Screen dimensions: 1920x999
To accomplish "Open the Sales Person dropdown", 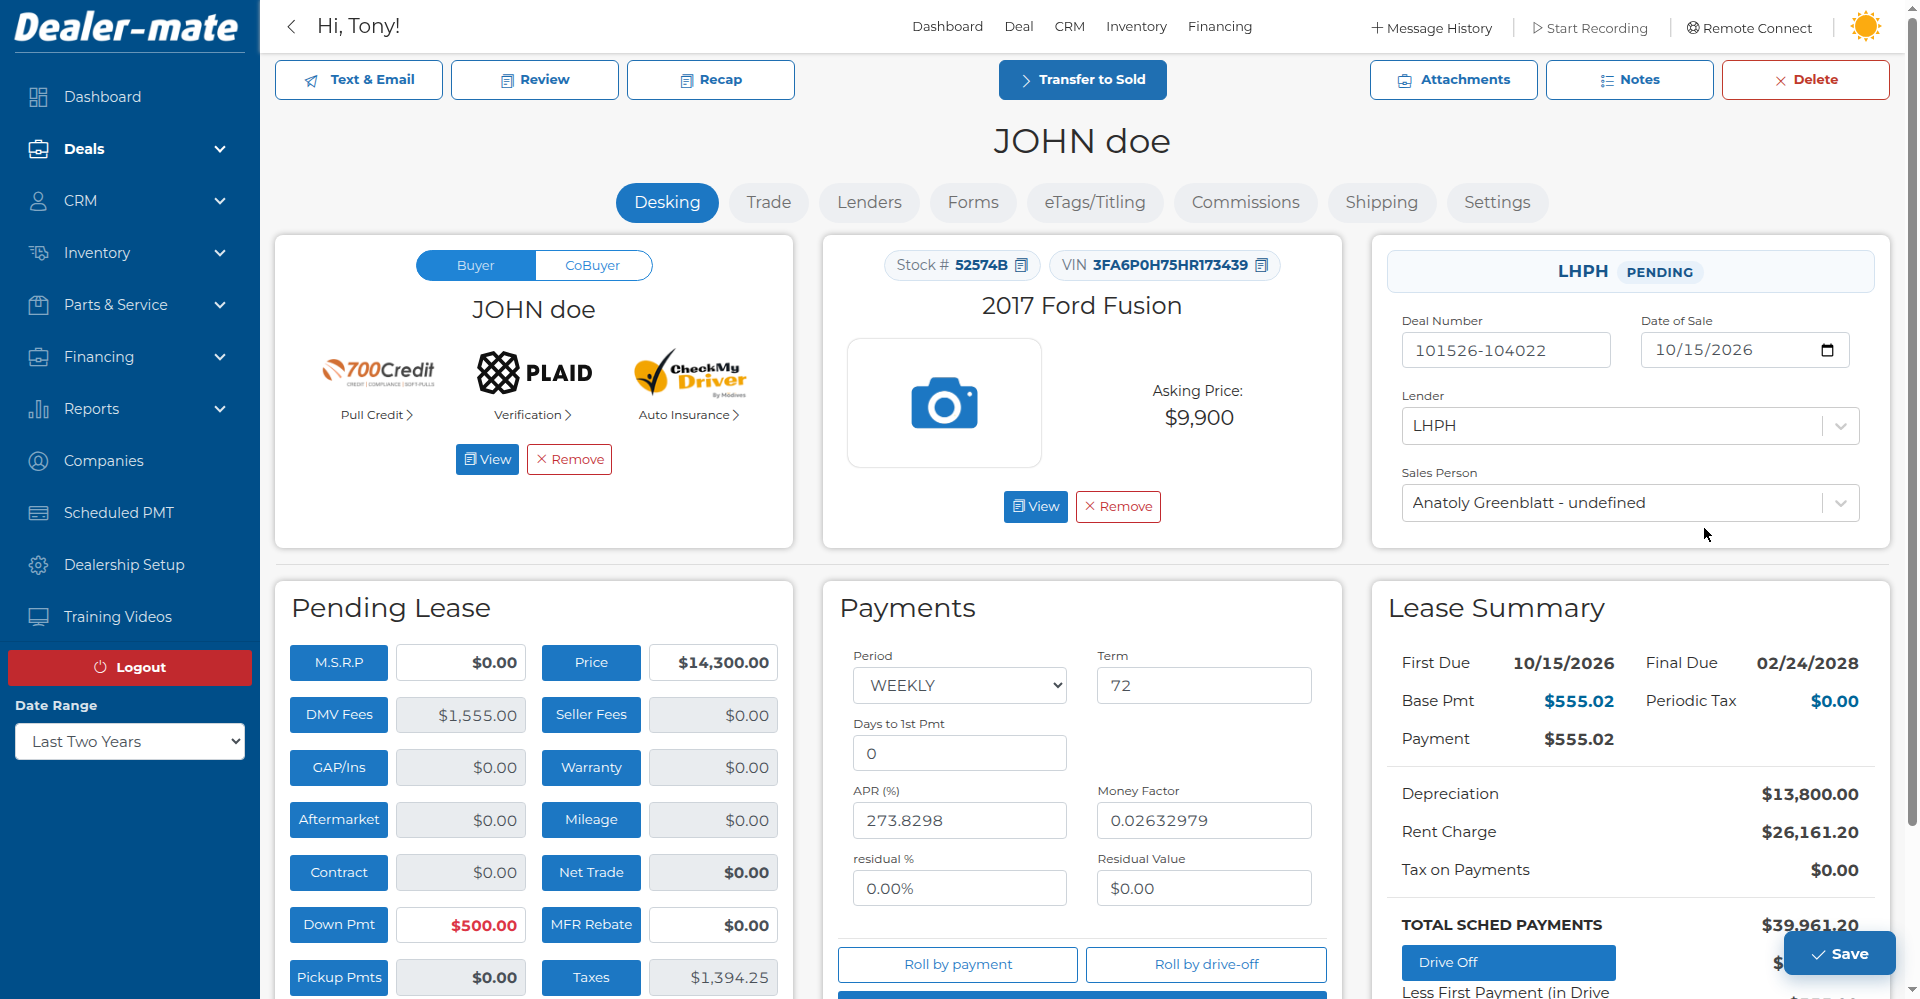I will pyautogui.click(x=1630, y=503).
